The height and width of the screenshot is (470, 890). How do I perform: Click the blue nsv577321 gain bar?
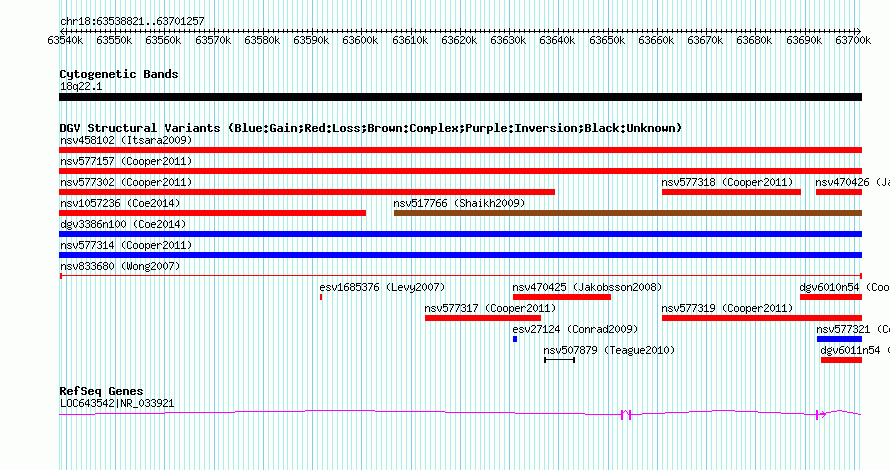(x=839, y=339)
